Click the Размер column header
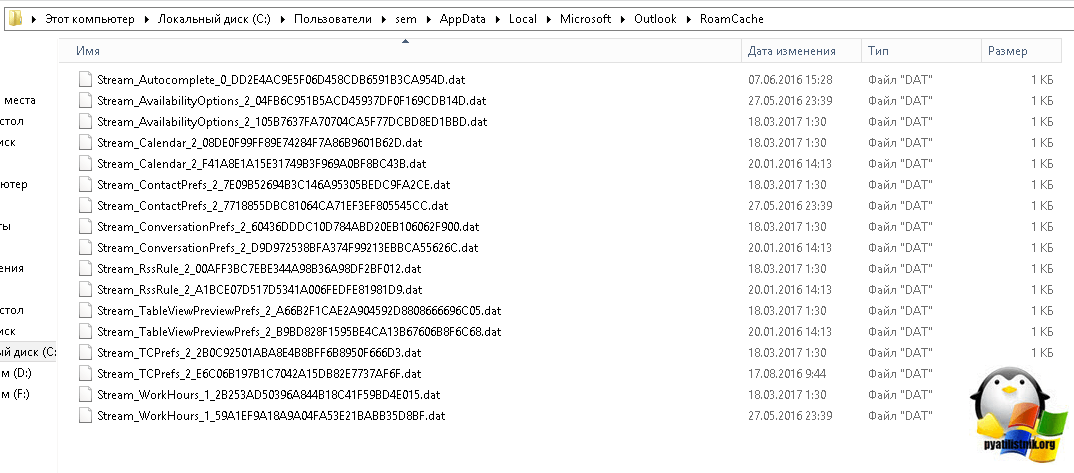The image size is (1074, 473). (x=1007, y=50)
